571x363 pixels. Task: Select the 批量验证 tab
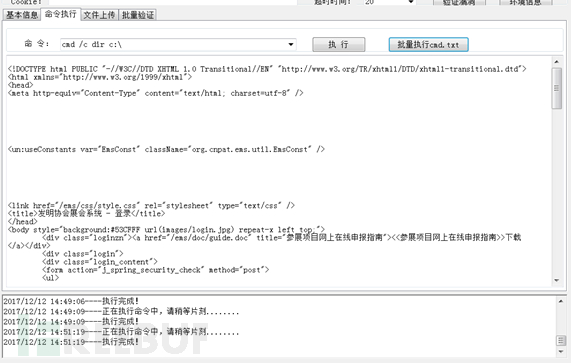138,15
